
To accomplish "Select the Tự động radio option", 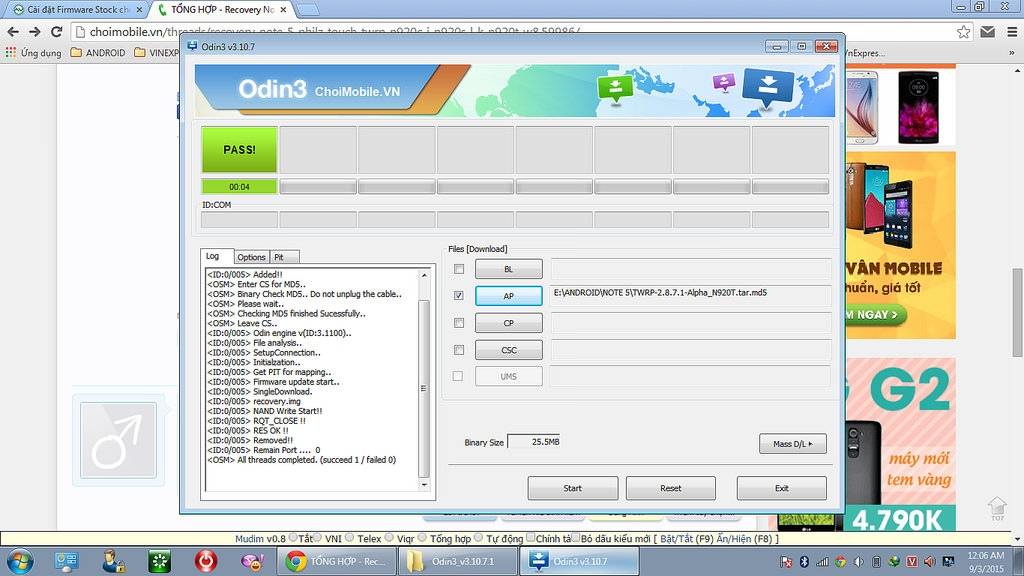I will coord(479,538).
